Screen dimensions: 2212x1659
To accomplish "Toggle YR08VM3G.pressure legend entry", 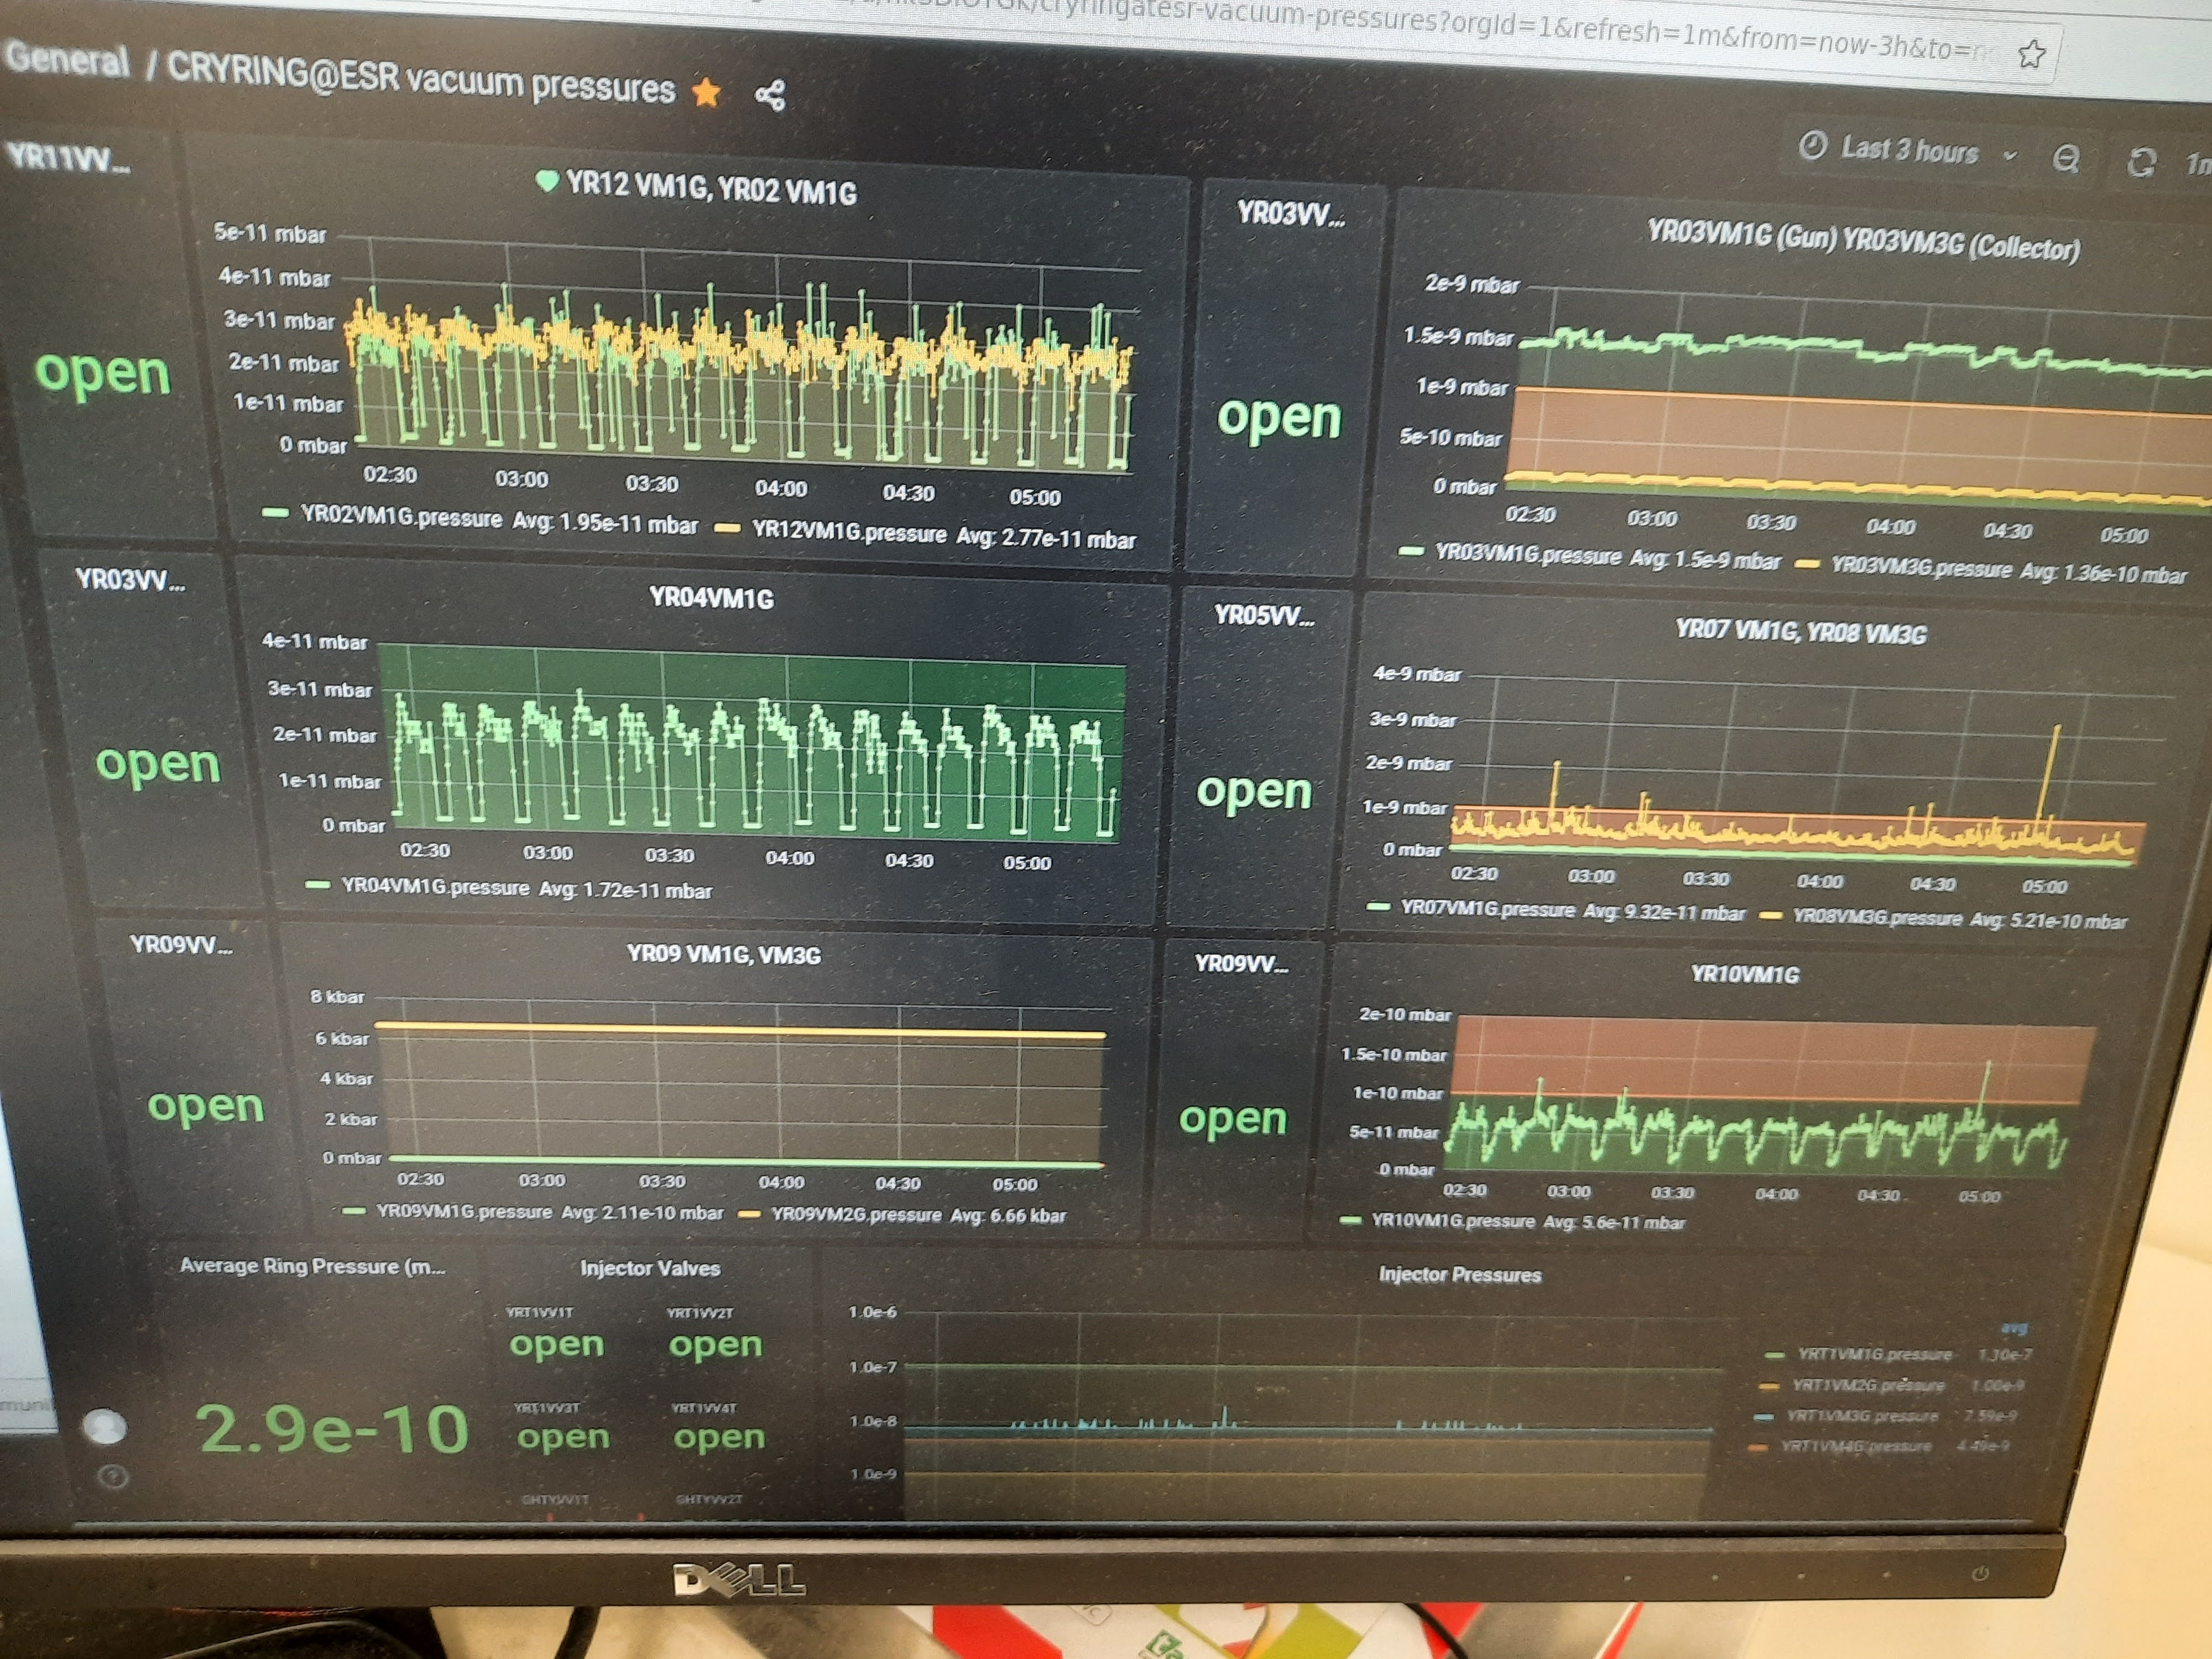I will pyautogui.click(x=1876, y=917).
